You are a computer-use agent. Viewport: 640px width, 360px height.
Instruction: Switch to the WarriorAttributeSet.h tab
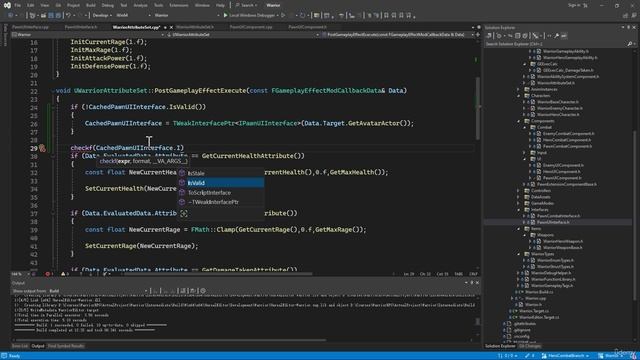195,27
